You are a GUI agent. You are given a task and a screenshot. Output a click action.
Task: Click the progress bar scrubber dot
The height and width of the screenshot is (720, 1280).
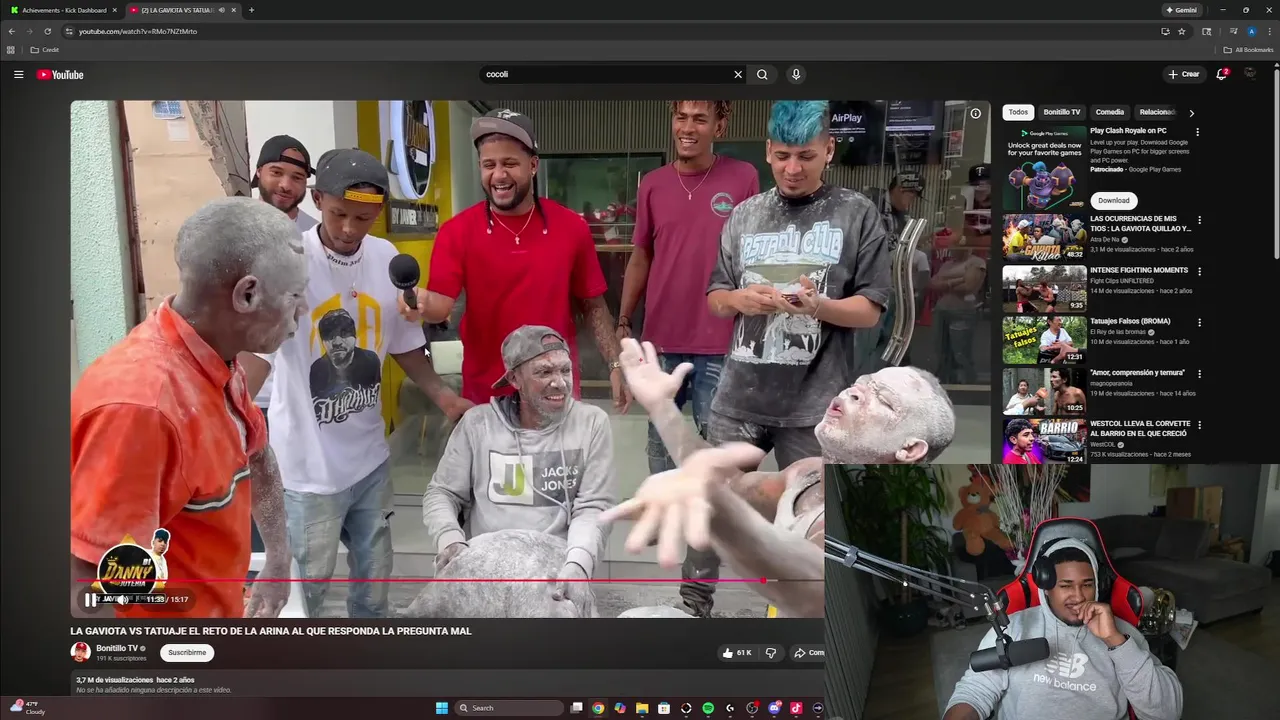(x=764, y=580)
